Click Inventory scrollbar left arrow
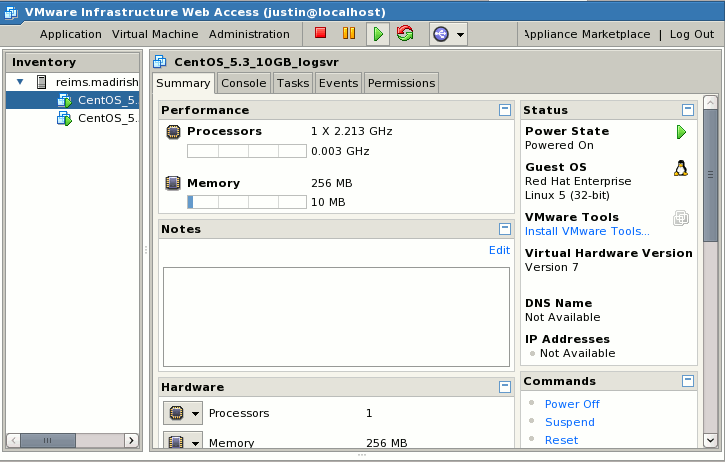Image resolution: width=725 pixels, height=463 pixels. pos(13,440)
